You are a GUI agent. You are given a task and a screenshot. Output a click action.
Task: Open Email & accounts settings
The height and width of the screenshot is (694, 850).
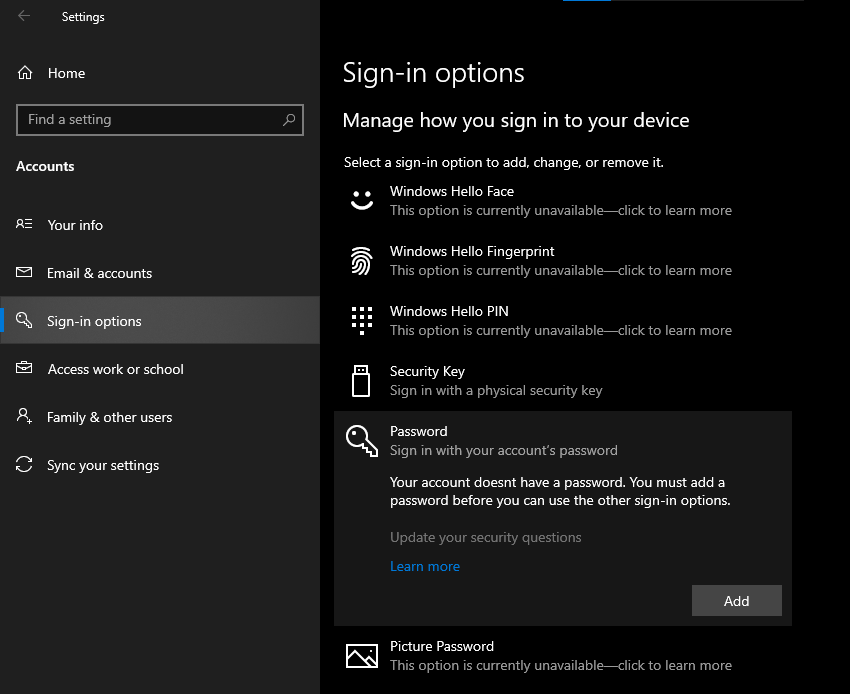[99, 273]
